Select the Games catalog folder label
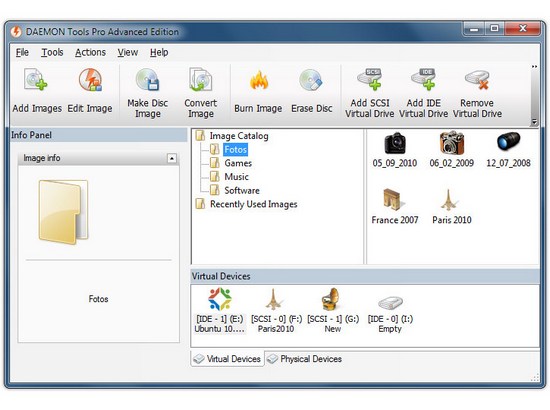Viewport: 550px width, 410px height. [238, 163]
